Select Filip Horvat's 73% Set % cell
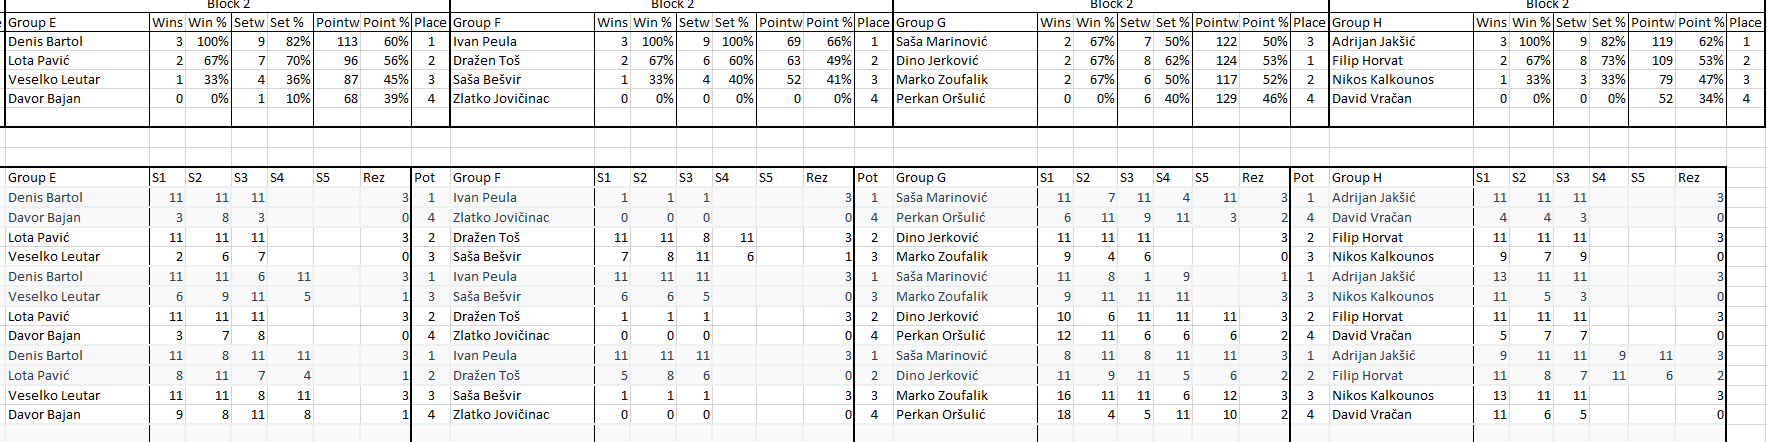The image size is (1767, 442). point(1612,61)
